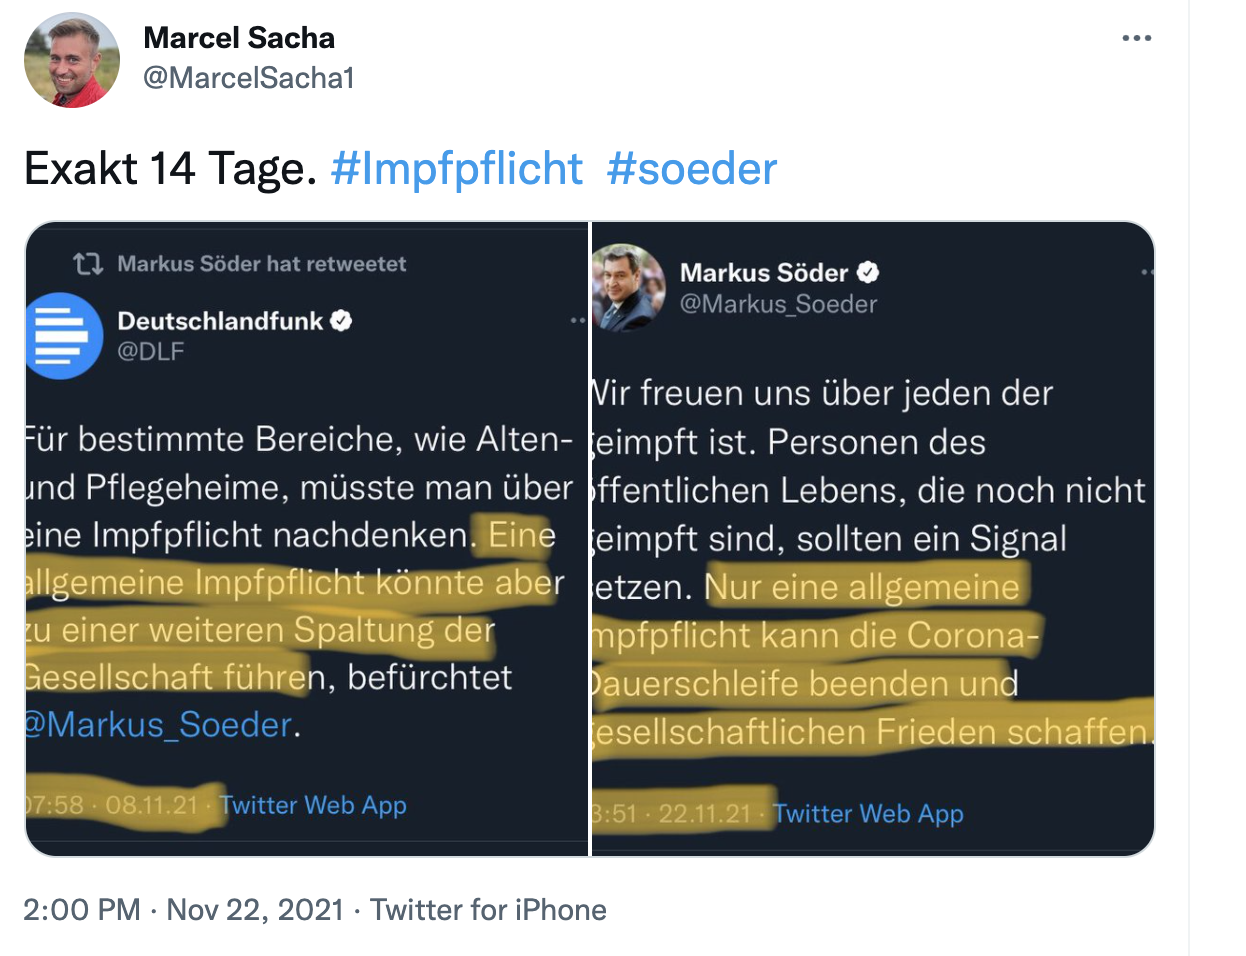Click the blue @Markus_Soeder mention in left screenshot

click(160, 724)
